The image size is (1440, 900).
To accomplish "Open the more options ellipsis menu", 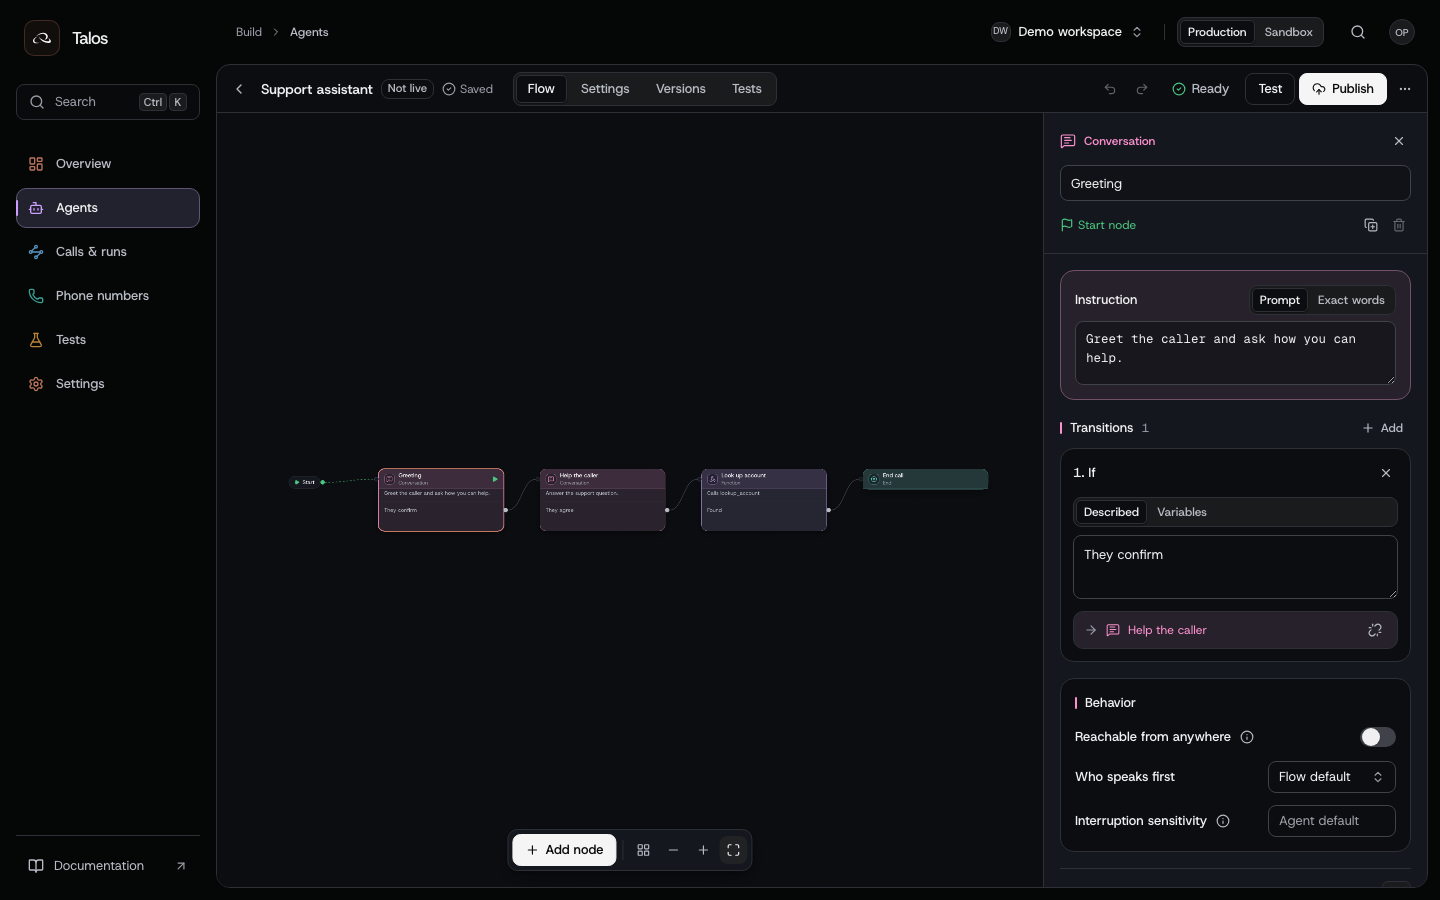I will click(x=1405, y=89).
